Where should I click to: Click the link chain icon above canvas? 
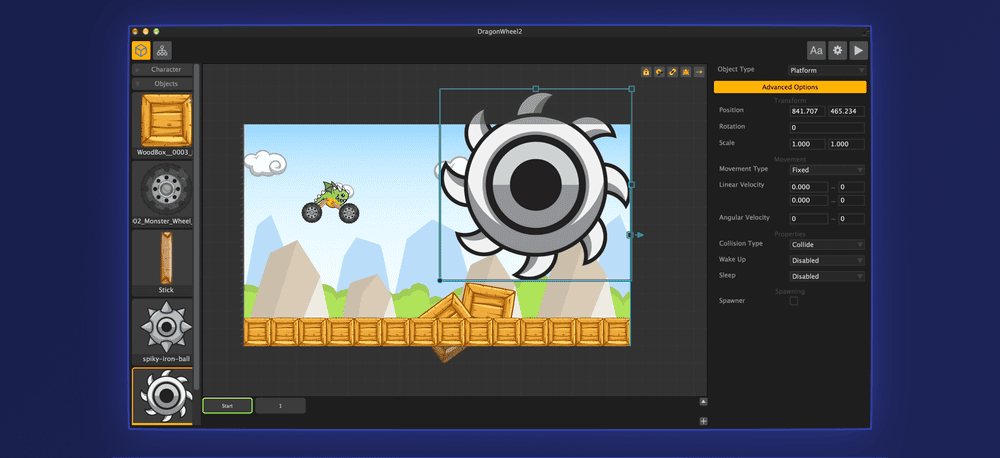click(672, 72)
